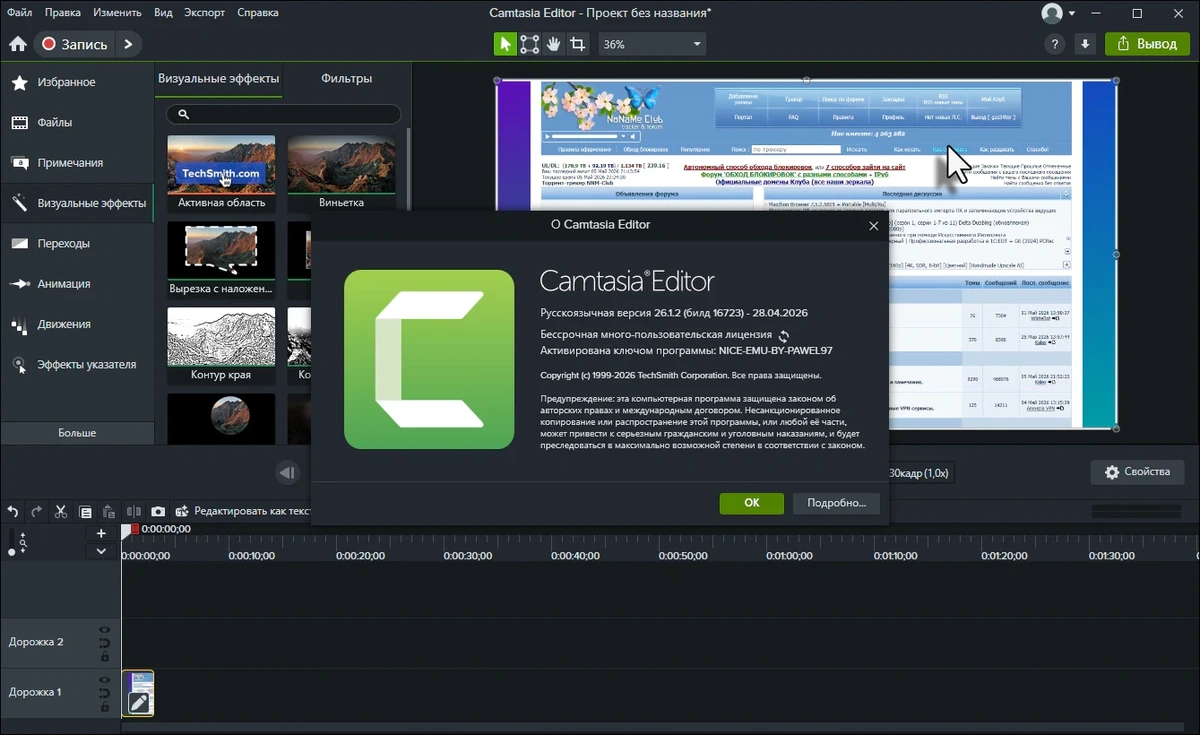The image size is (1200, 735).
Task: Switch to the Фильтры tab
Action: [x=346, y=78]
